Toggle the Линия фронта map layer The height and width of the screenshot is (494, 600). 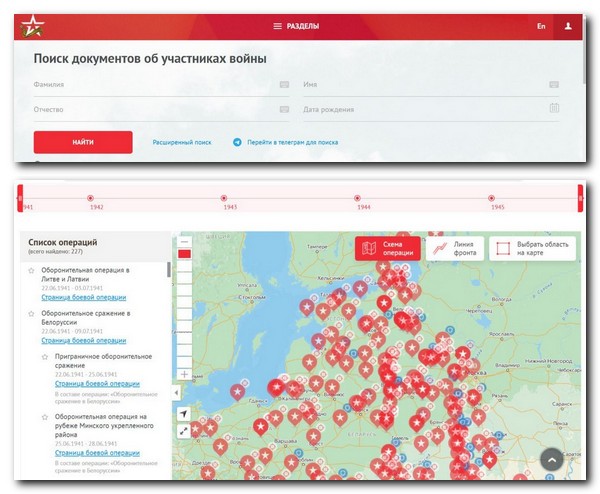(455, 249)
